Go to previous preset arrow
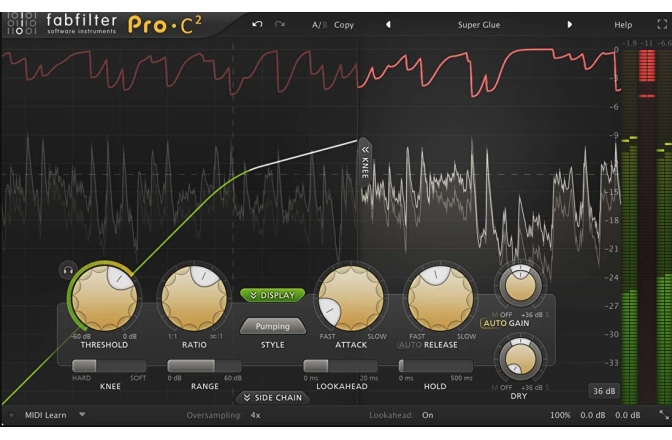This screenshot has width=672, height=440. coord(388,24)
